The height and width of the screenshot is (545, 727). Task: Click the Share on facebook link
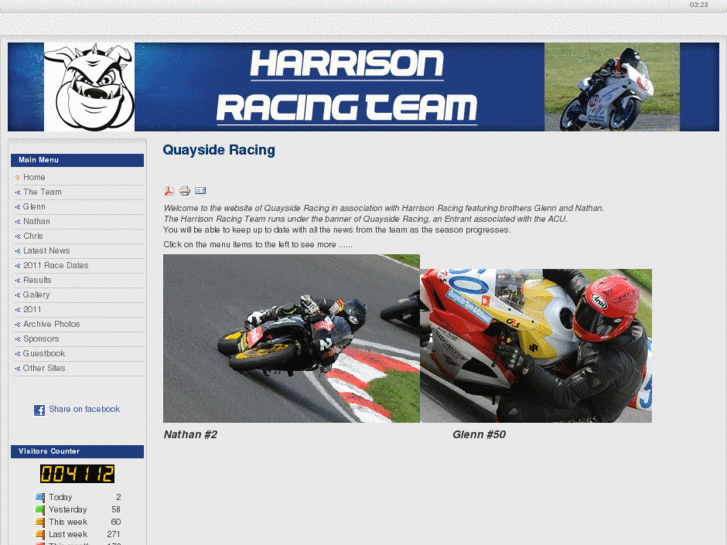[84, 409]
